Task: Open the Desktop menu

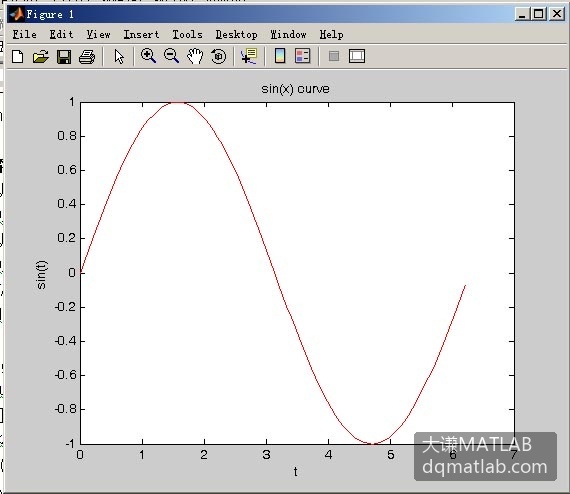Action: [x=237, y=35]
